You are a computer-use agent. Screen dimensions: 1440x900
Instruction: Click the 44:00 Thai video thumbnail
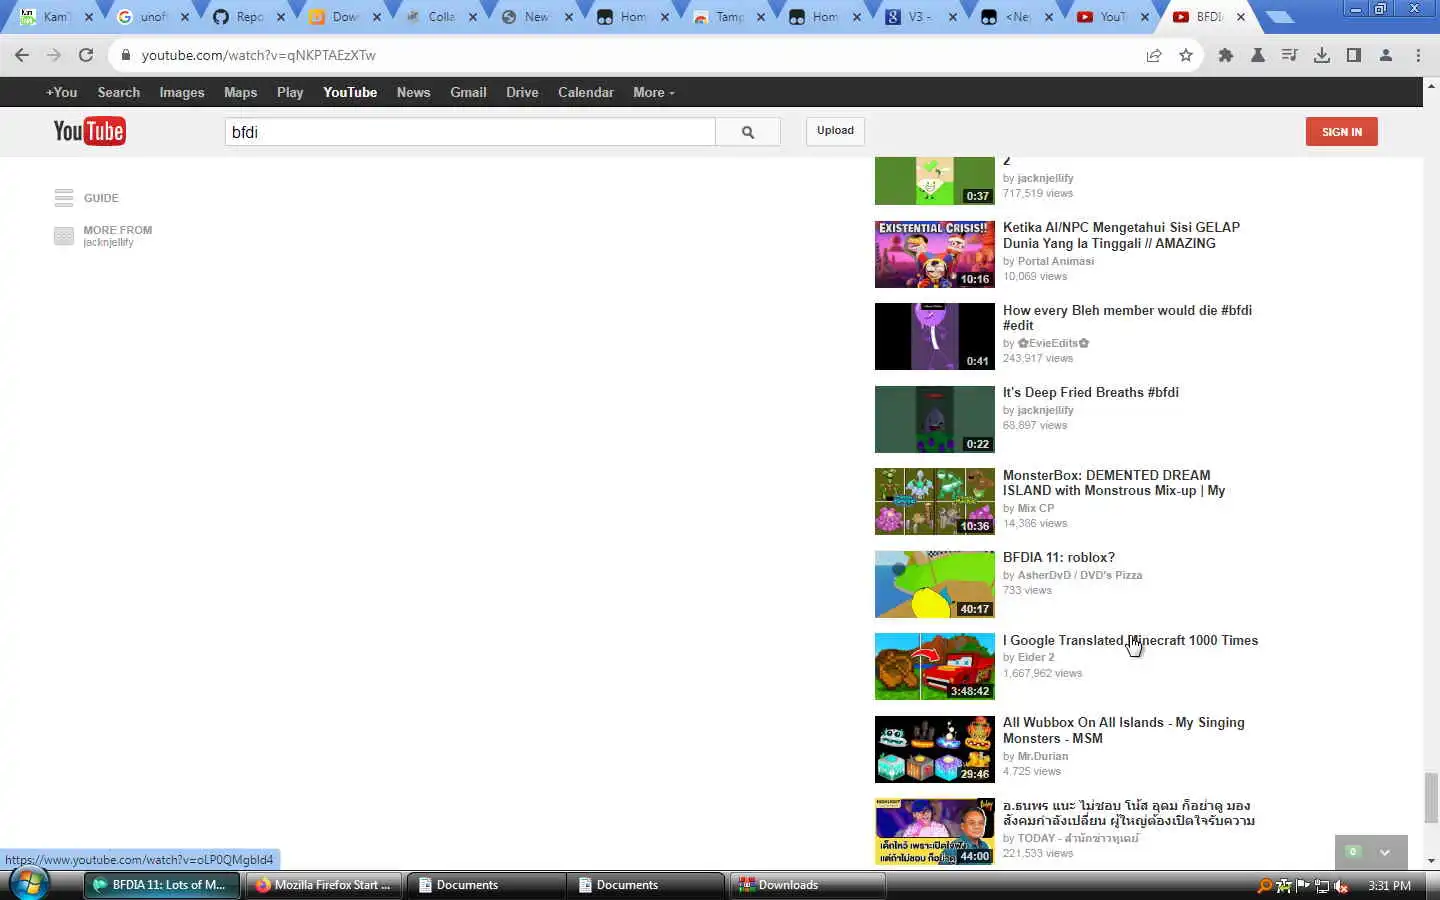[935, 831]
